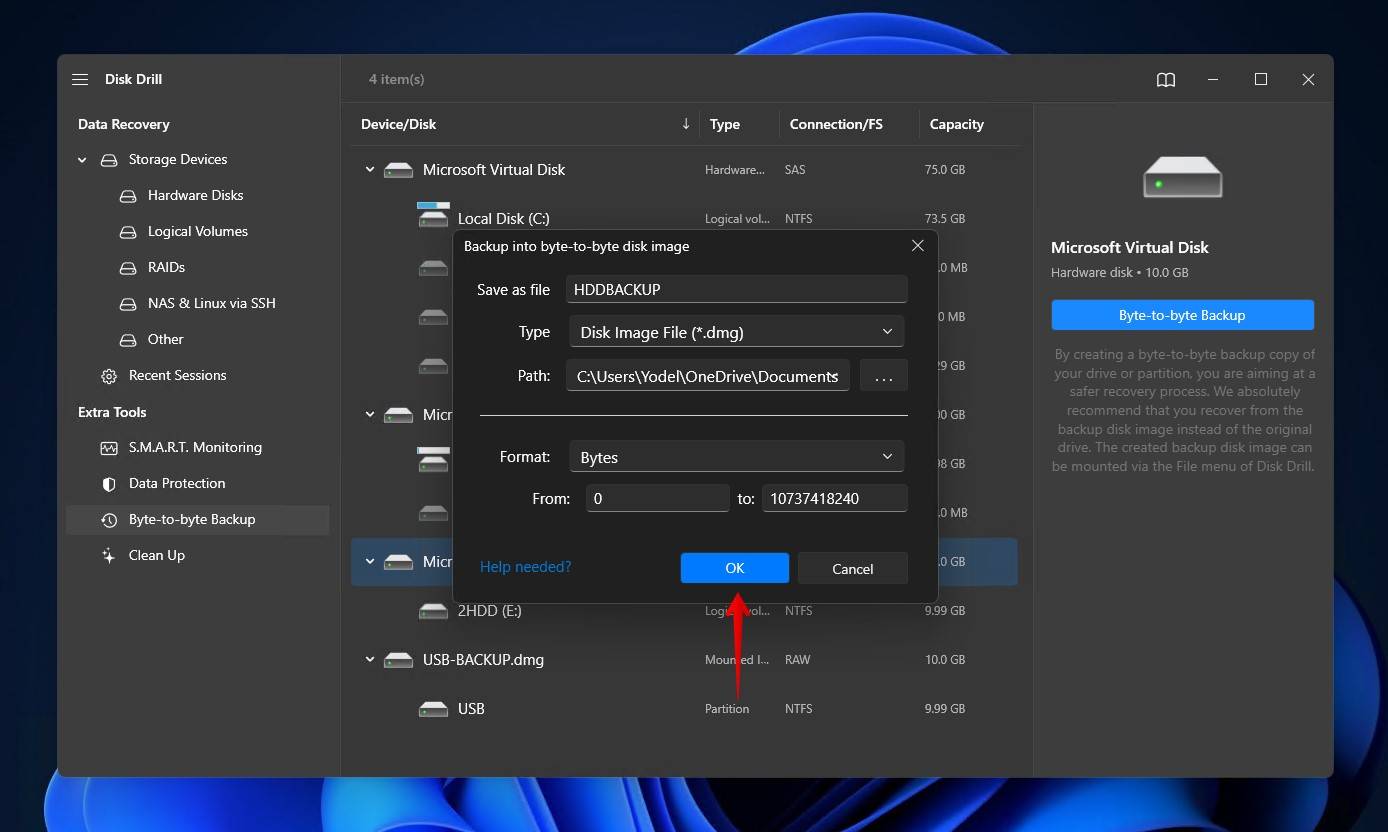The image size is (1388, 832).
Task: Click the Save as file name field
Action: (x=736, y=289)
